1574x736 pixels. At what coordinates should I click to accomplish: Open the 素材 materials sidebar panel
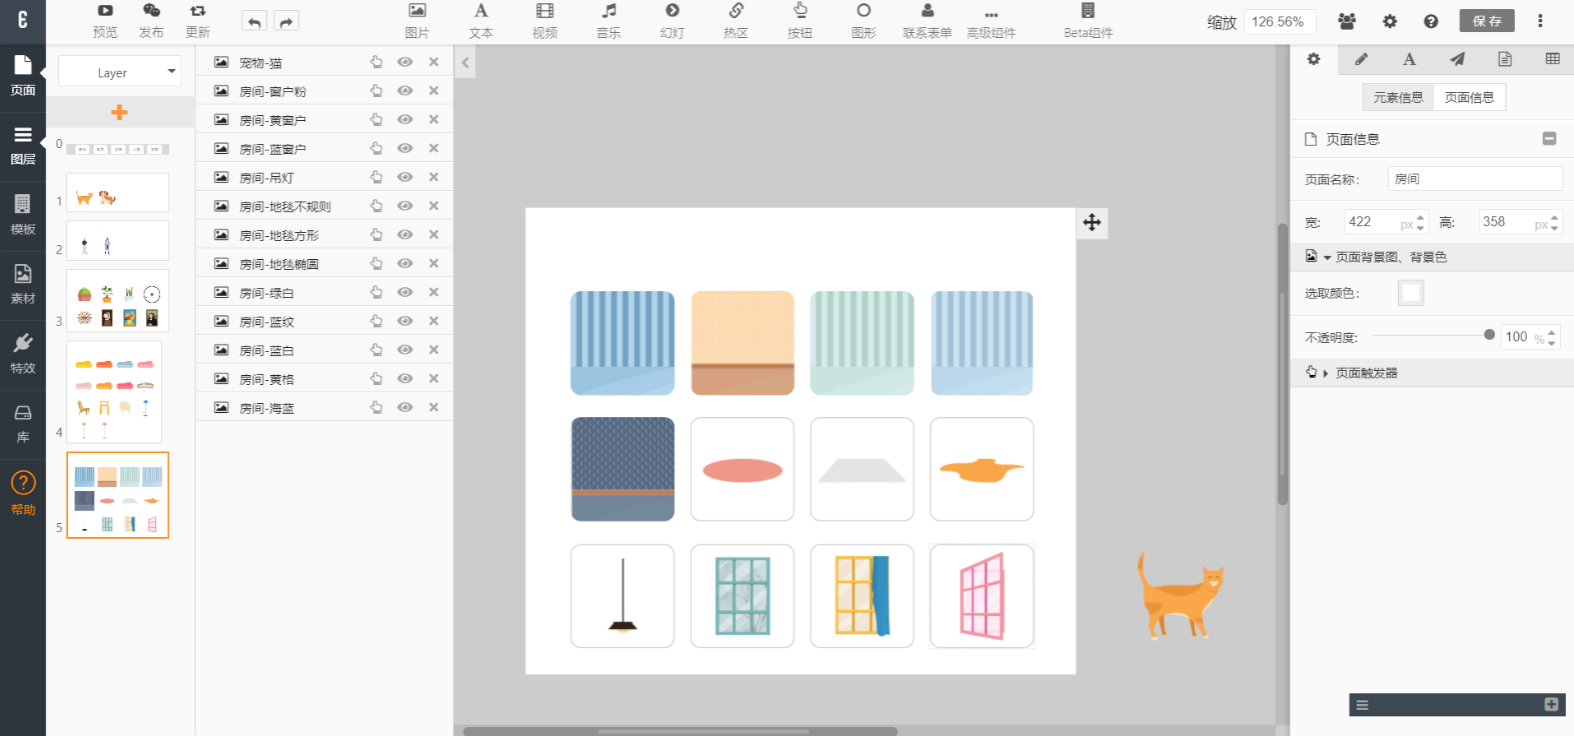pyautogui.click(x=23, y=284)
